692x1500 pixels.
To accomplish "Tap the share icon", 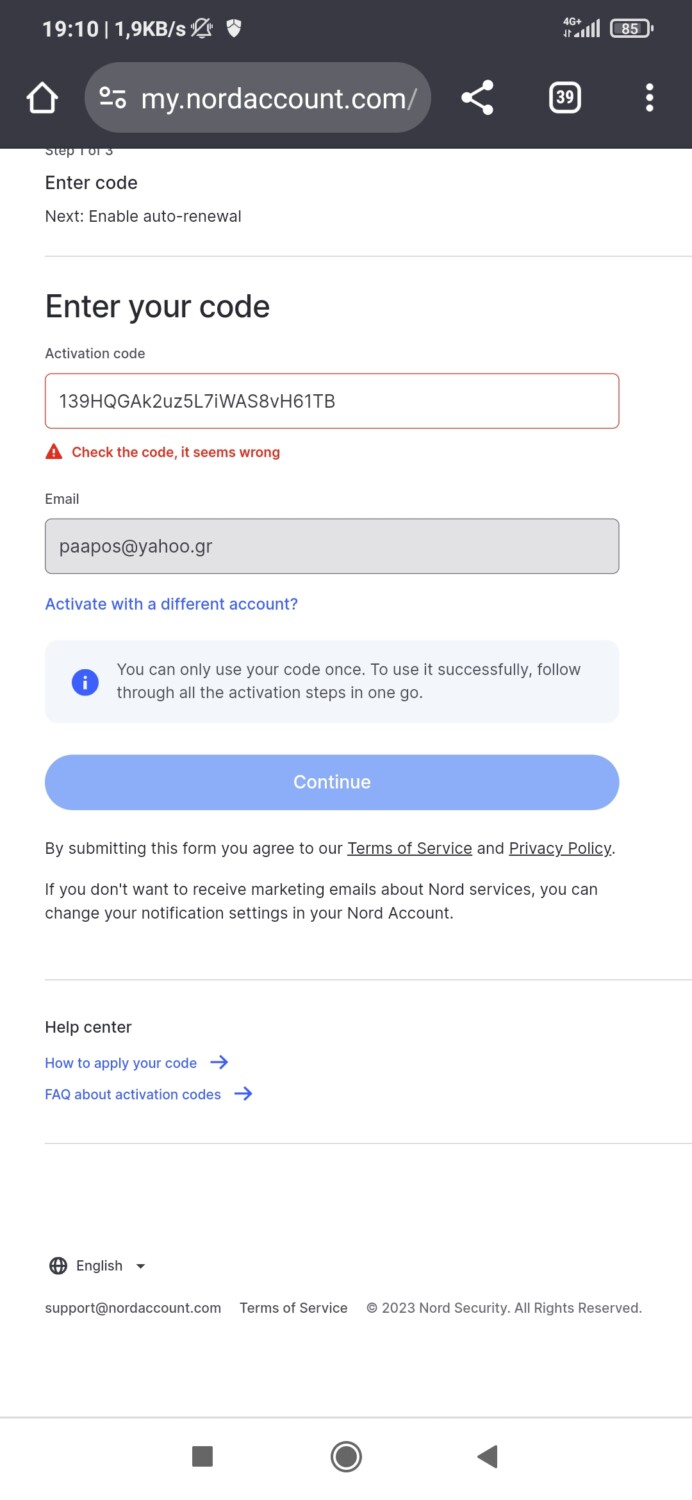I will [x=477, y=98].
